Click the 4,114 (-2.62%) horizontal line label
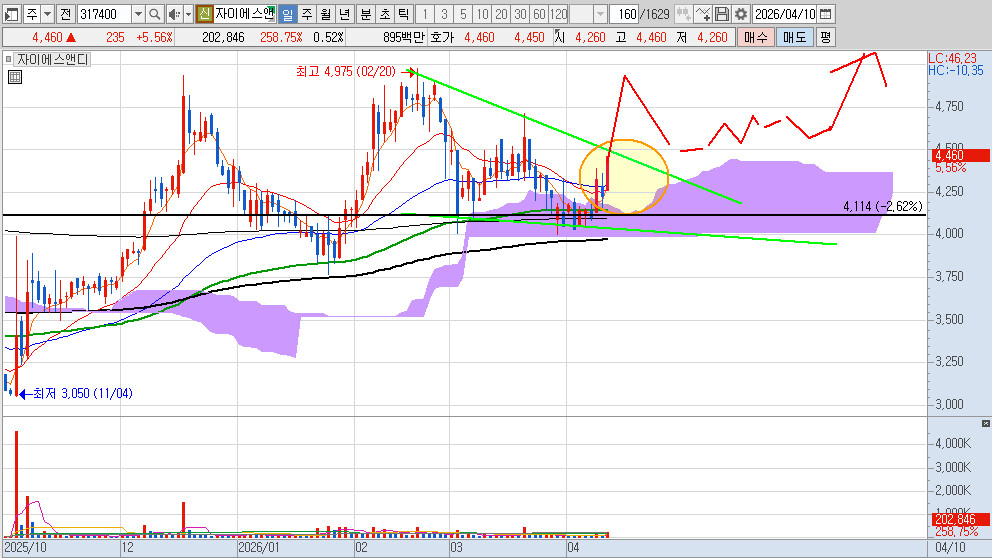 pyautogui.click(x=883, y=206)
